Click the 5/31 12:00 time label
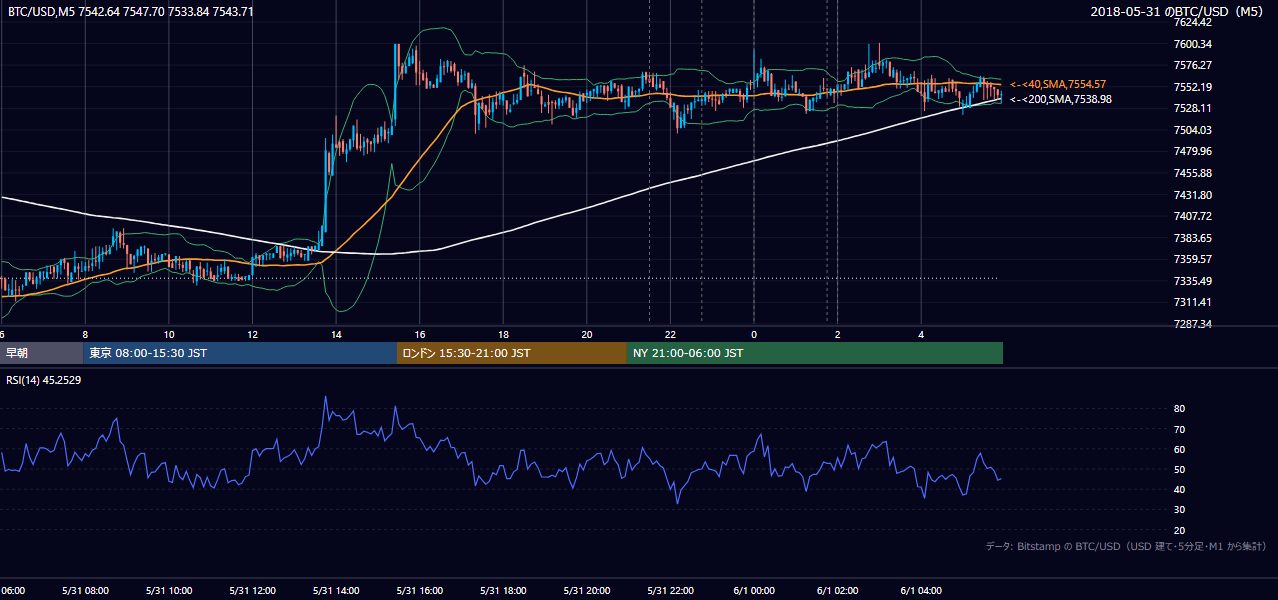The width and height of the screenshot is (1278, 600). (x=252, y=591)
